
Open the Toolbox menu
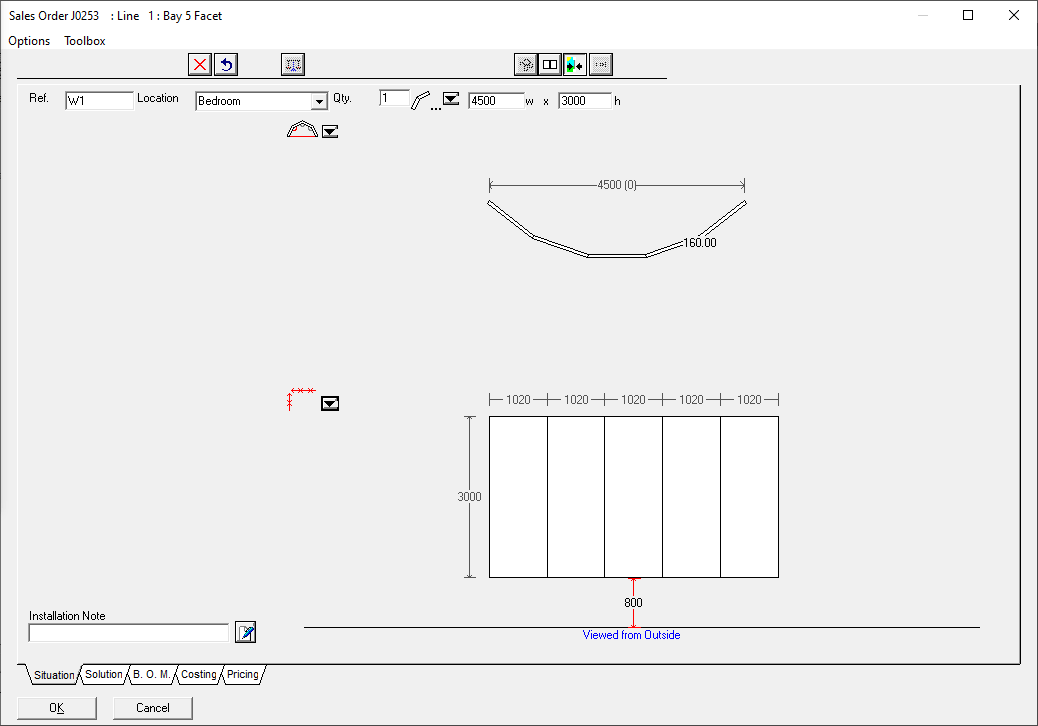(85, 41)
